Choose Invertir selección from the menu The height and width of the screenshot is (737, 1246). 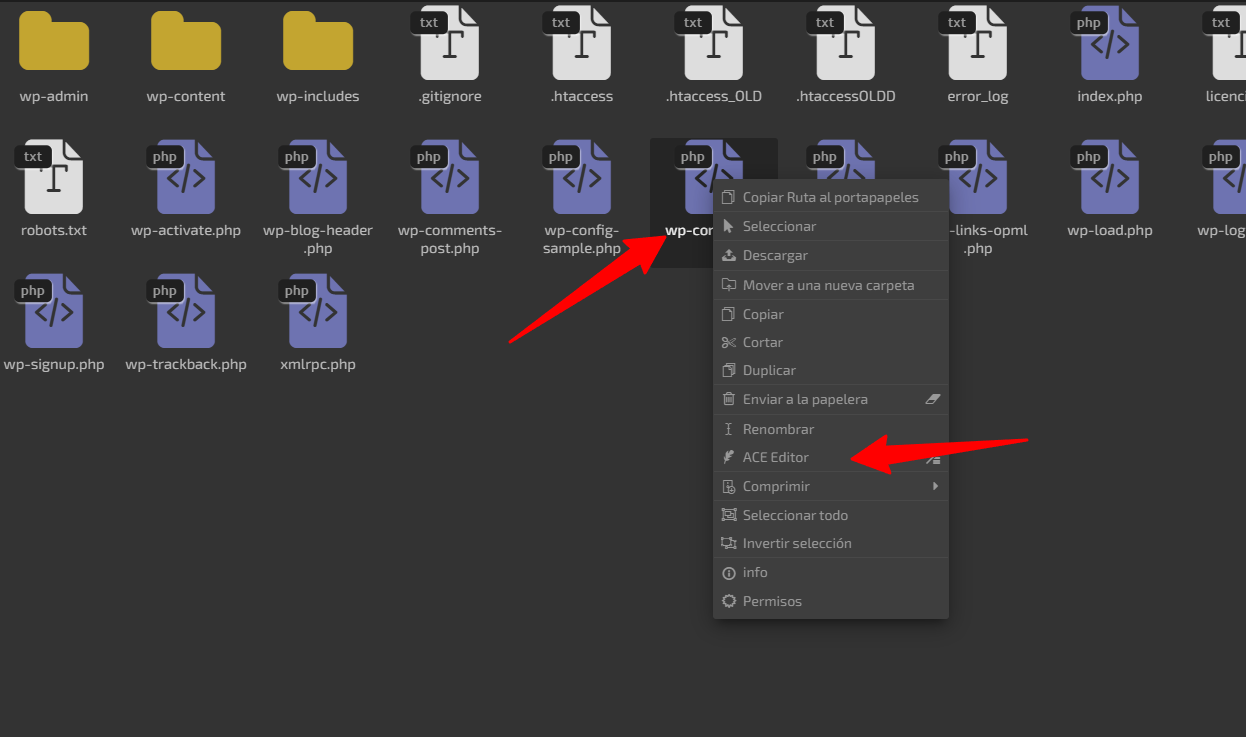[830, 543]
